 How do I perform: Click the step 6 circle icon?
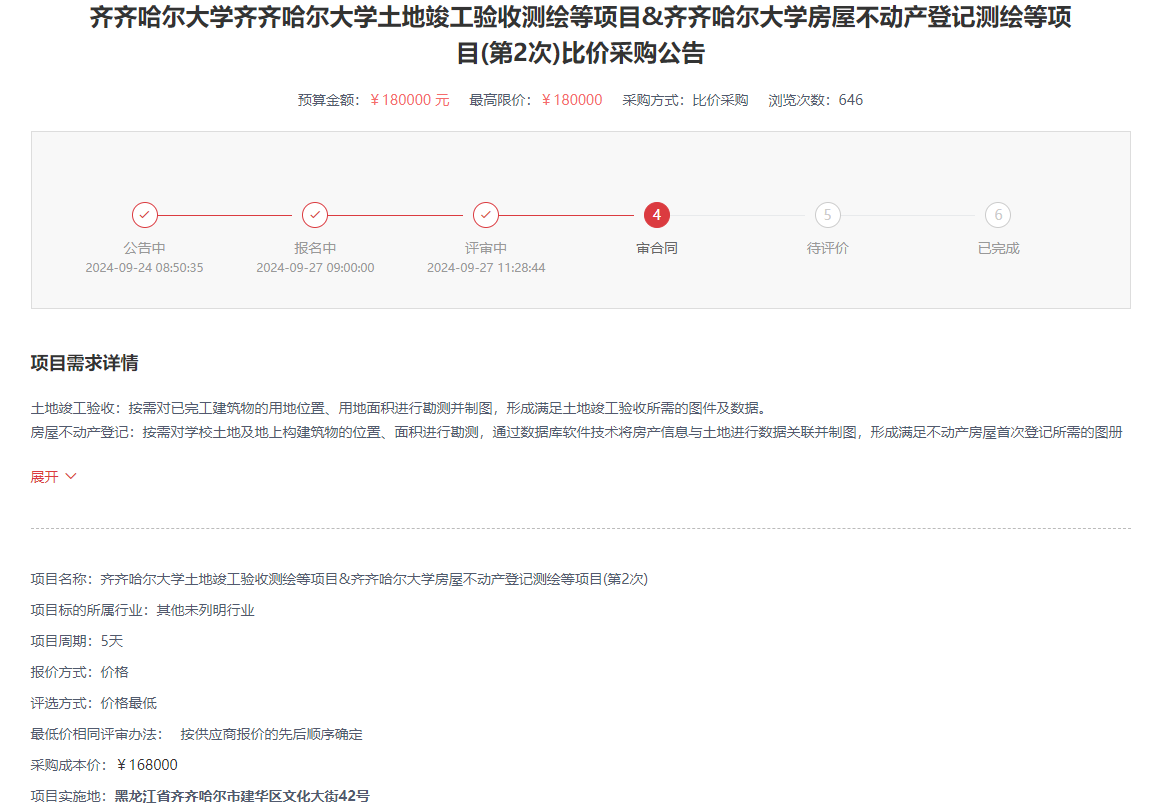[998, 215]
